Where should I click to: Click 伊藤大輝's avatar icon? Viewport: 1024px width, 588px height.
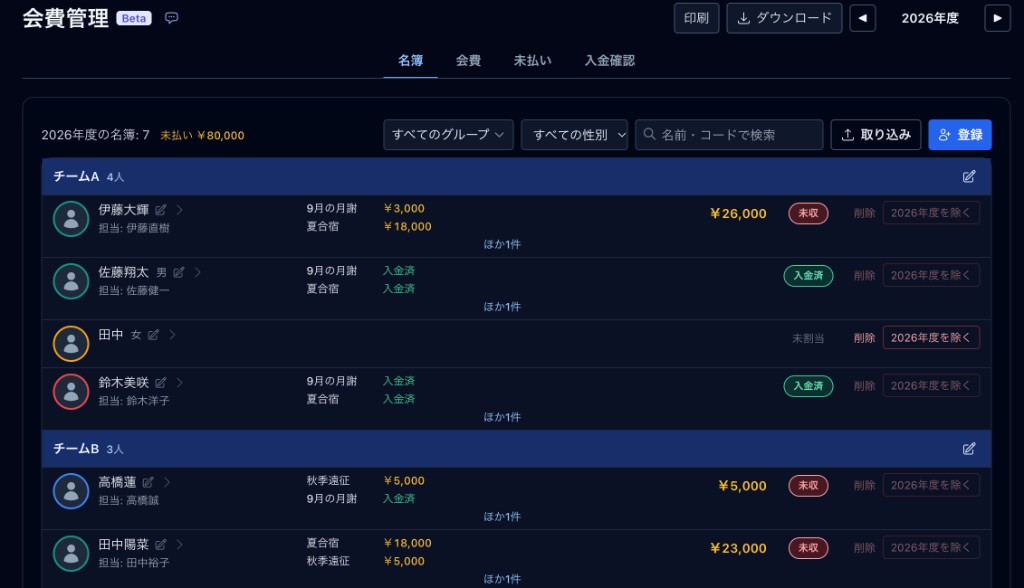pyautogui.click(x=71, y=219)
